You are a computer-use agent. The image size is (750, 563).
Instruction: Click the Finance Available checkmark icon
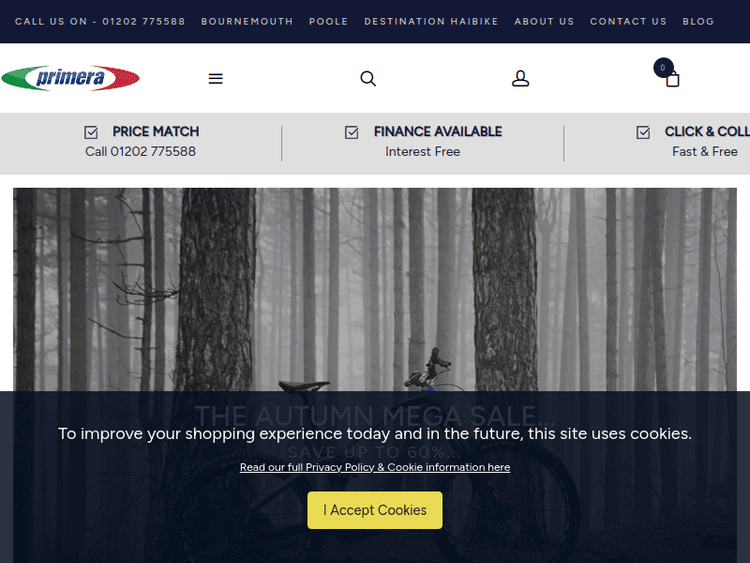(x=351, y=132)
